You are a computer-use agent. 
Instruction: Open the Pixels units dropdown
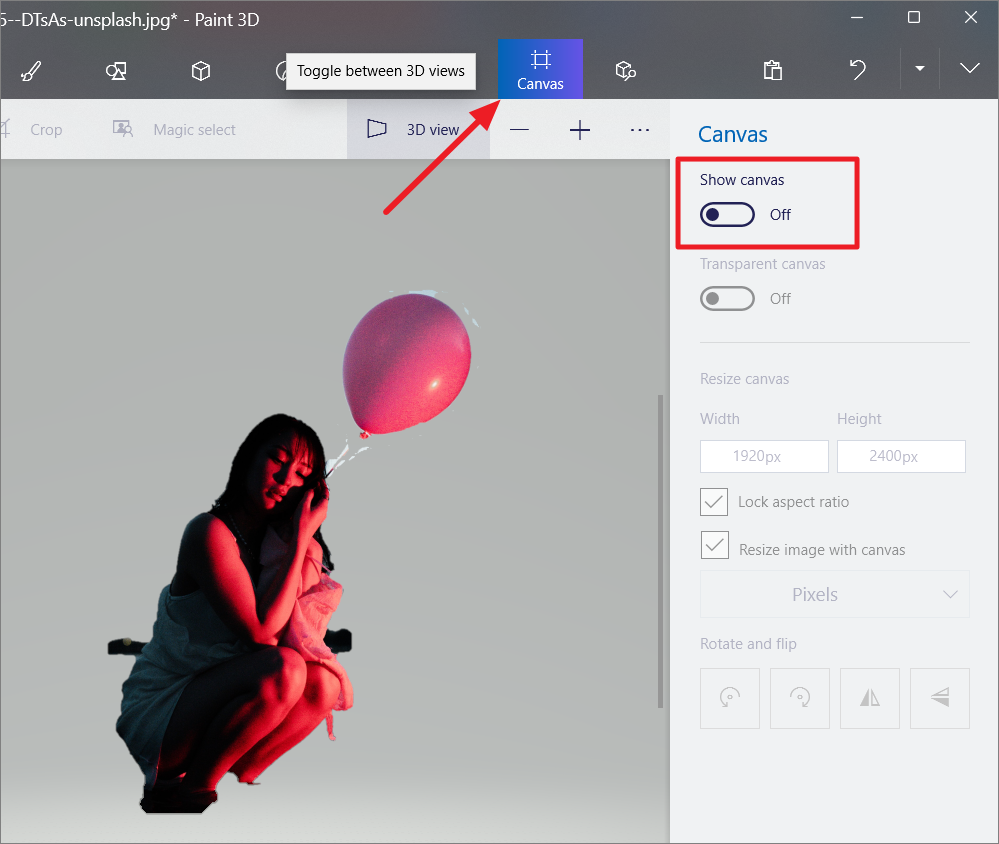(x=835, y=594)
